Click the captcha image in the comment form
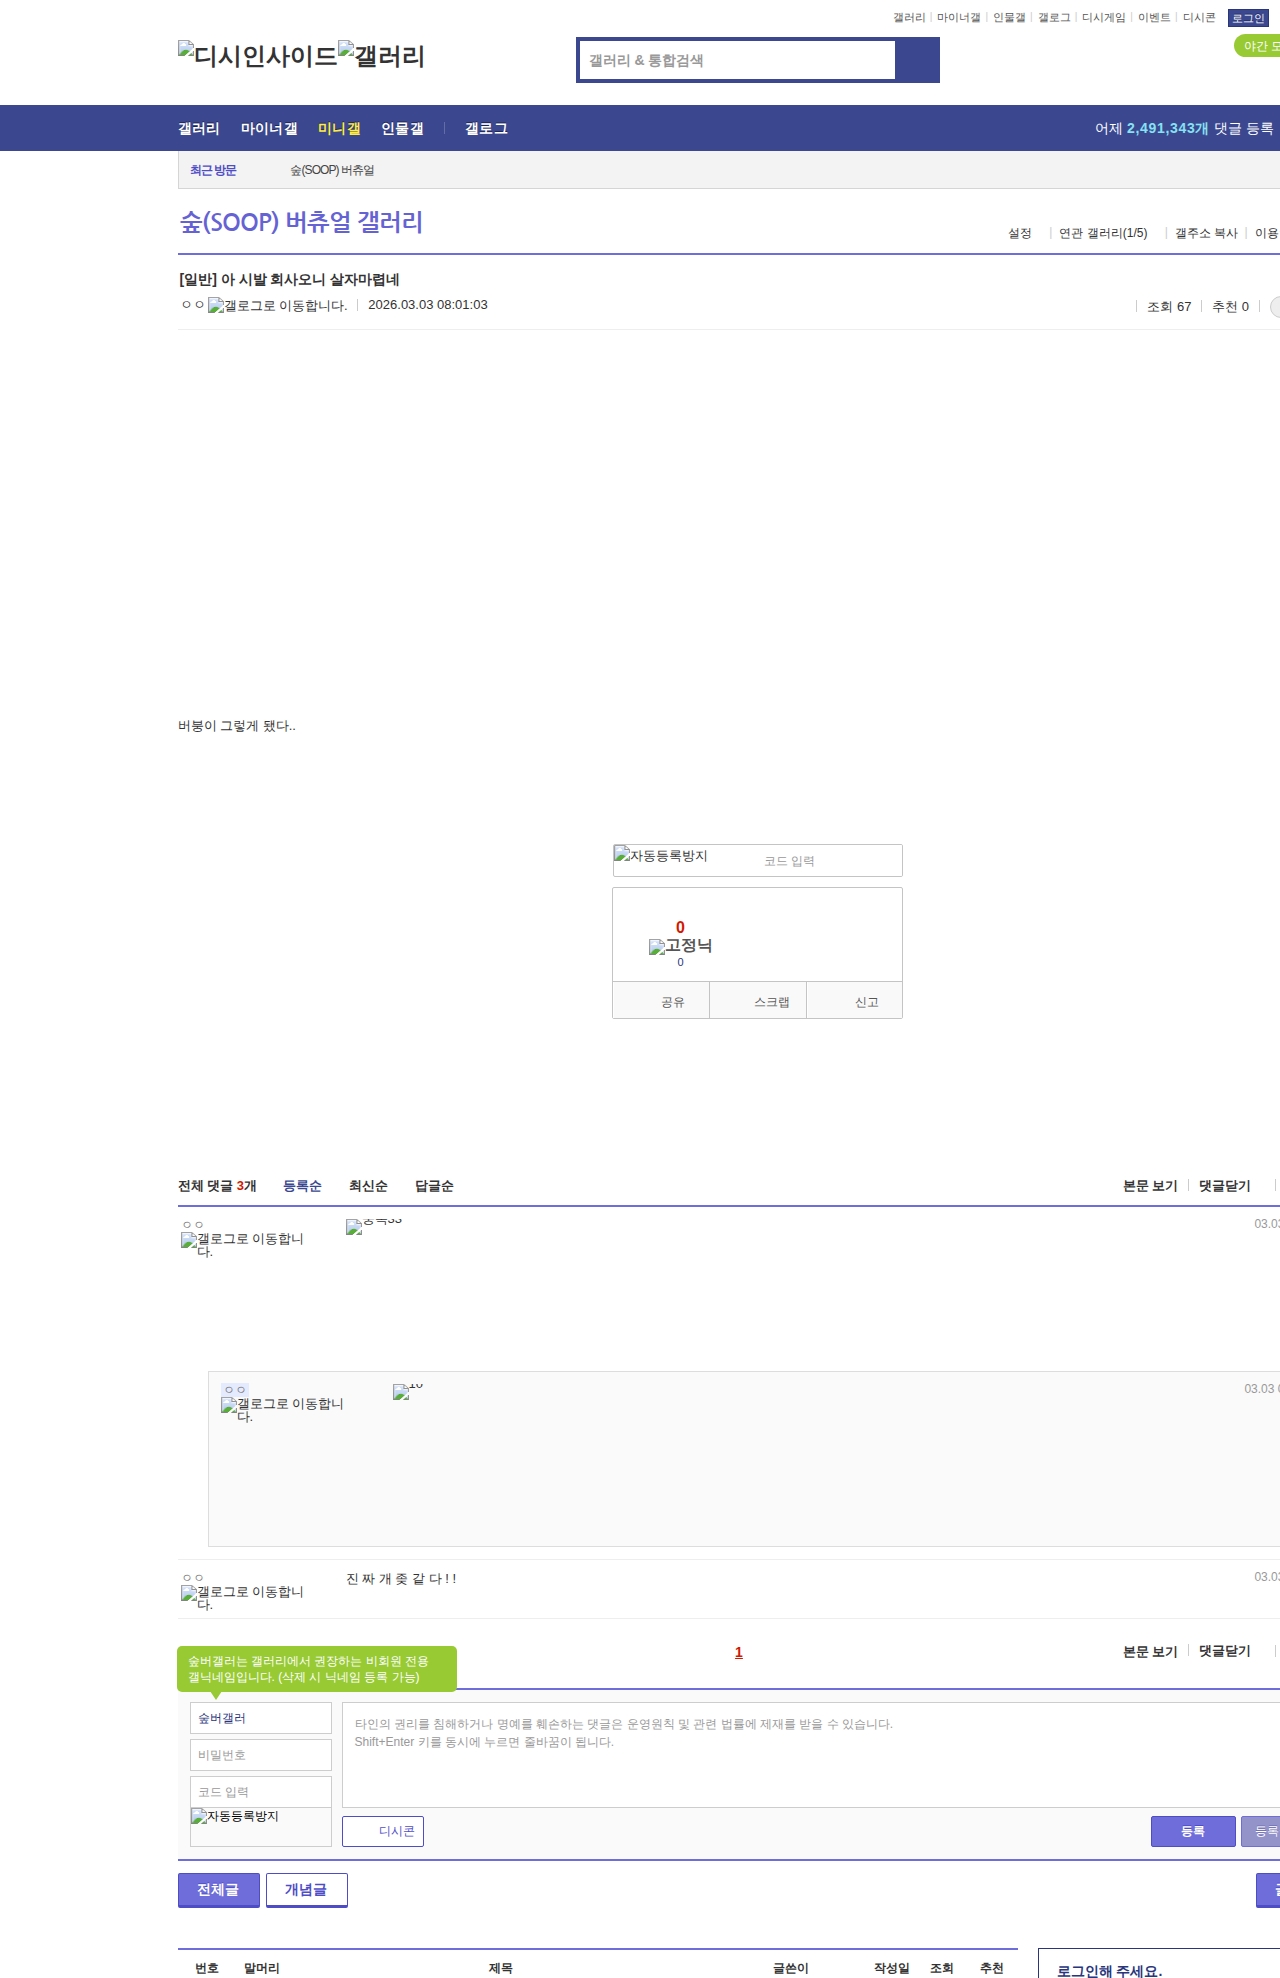The image size is (1280, 1978). pyautogui.click(x=235, y=1817)
